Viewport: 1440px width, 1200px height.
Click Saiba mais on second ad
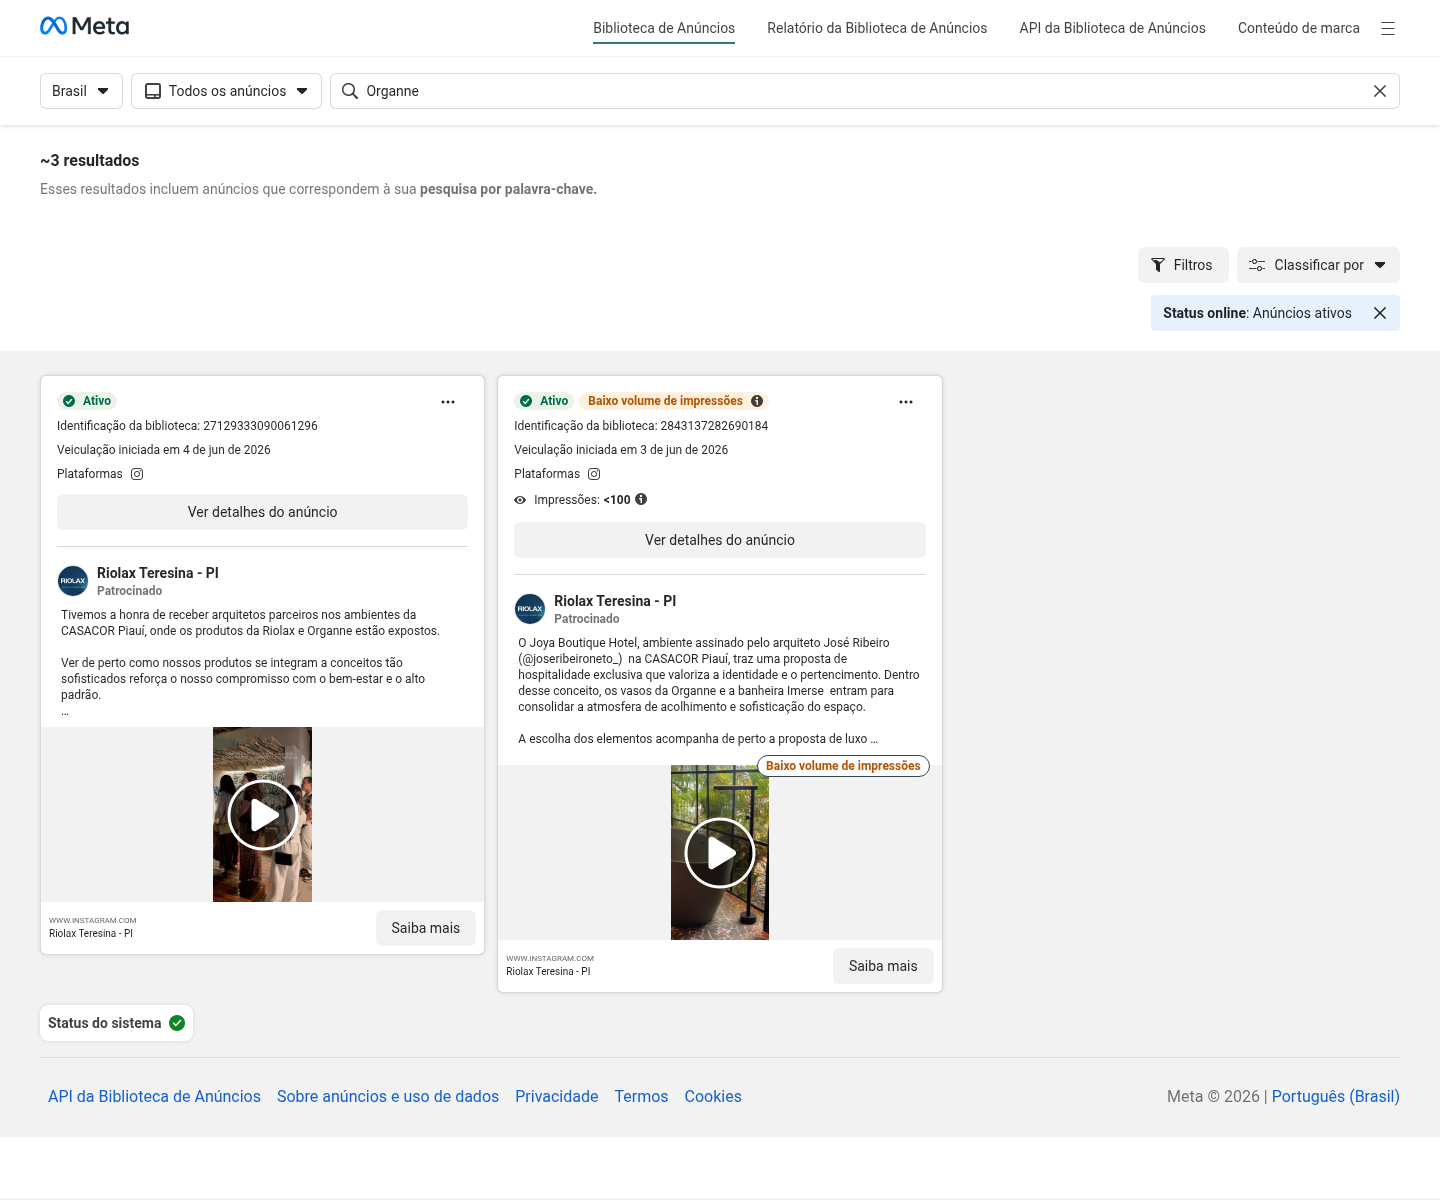[883, 966]
